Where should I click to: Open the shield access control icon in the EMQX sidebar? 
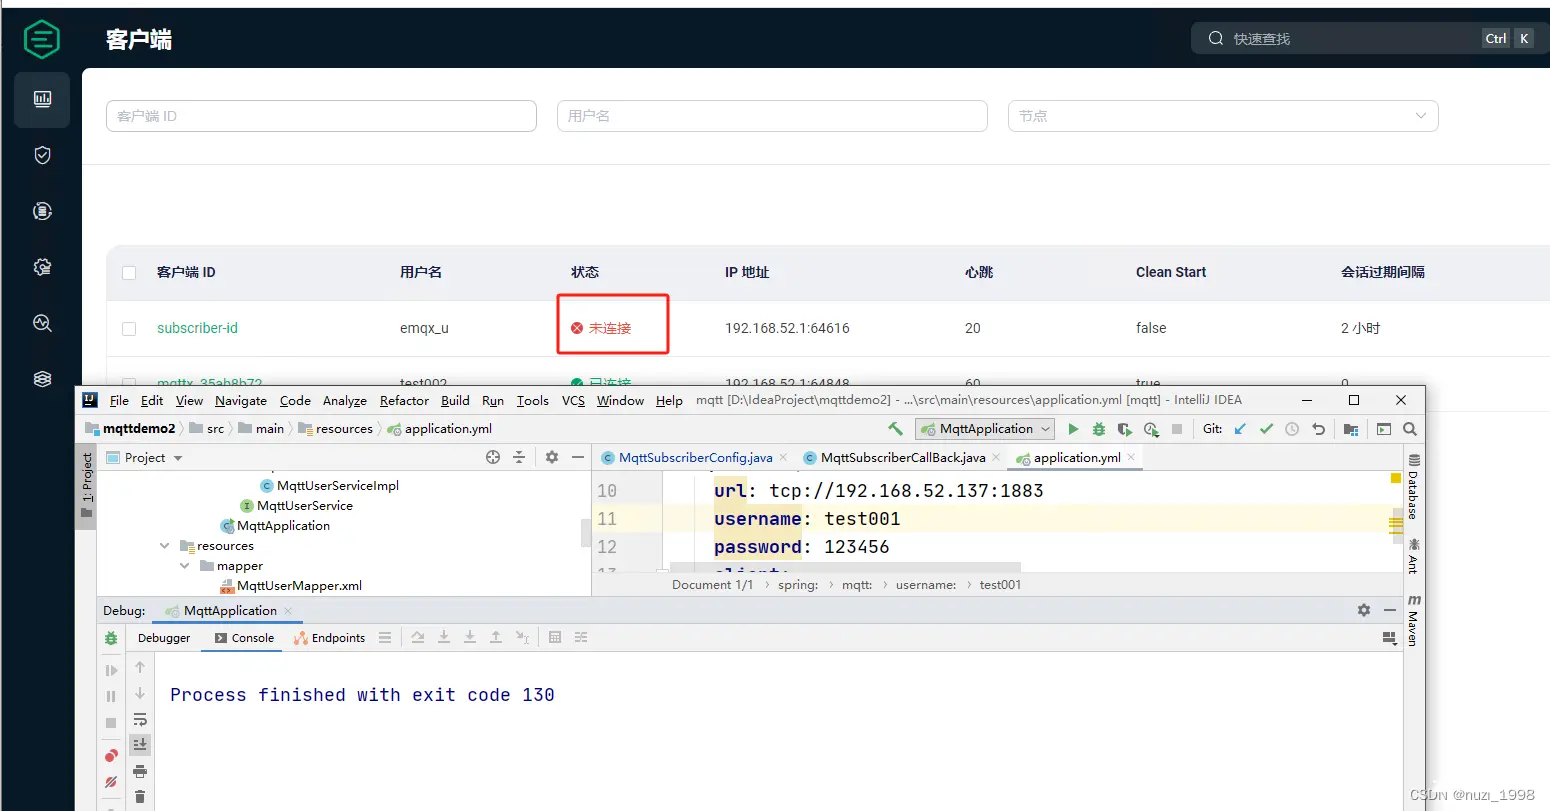[42, 155]
